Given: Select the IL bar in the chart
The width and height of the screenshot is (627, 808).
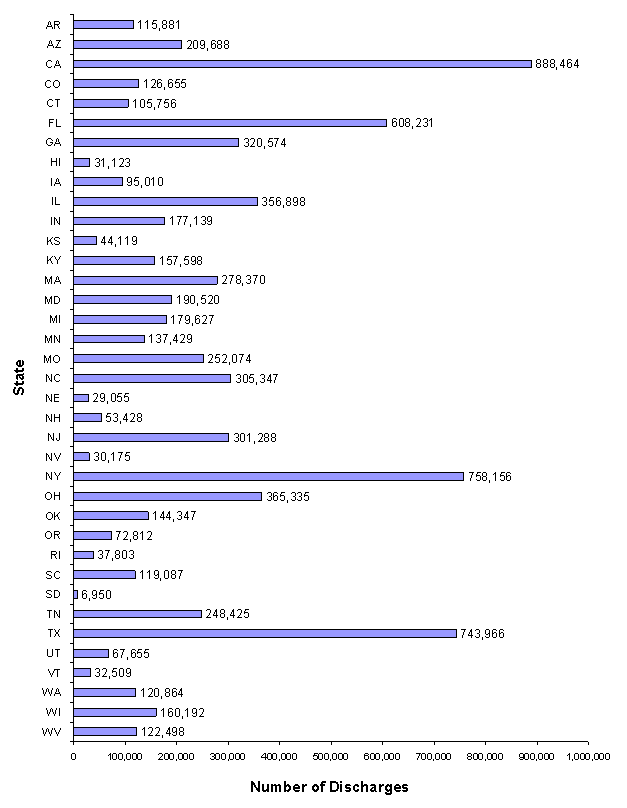Looking at the screenshot, I should coord(166,201).
